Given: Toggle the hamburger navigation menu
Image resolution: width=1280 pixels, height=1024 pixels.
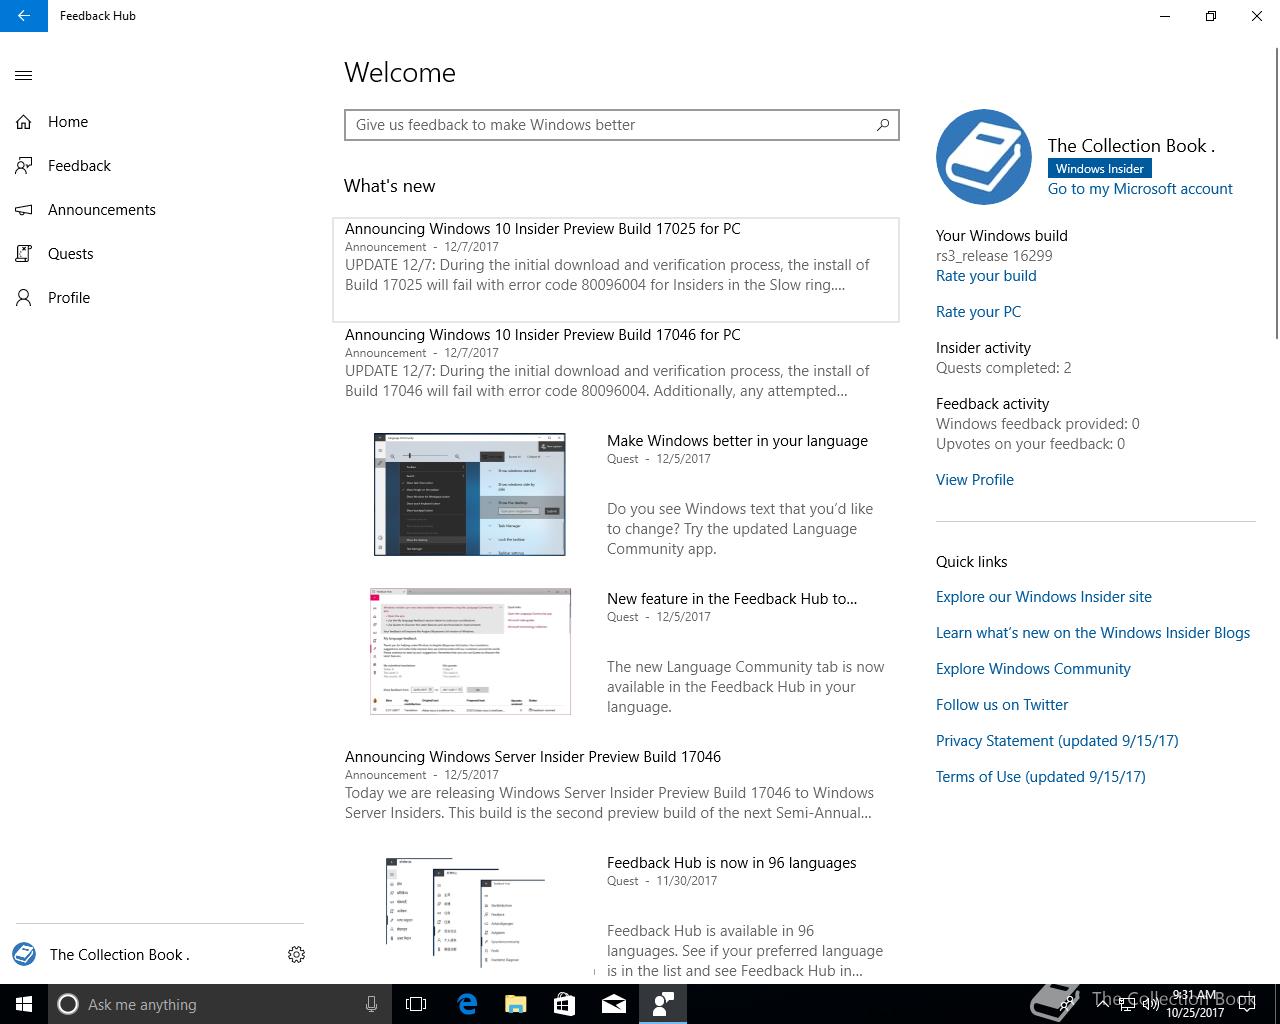Looking at the screenshot, I should pos(24,75).
